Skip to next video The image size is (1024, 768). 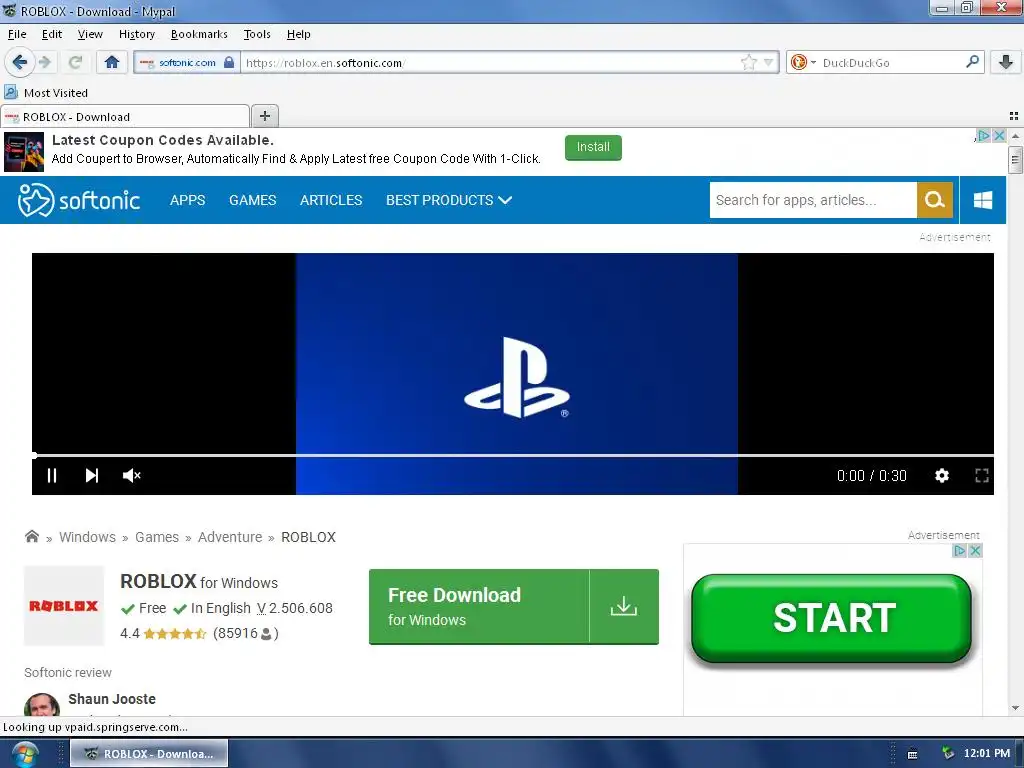[x=92, y=475]
